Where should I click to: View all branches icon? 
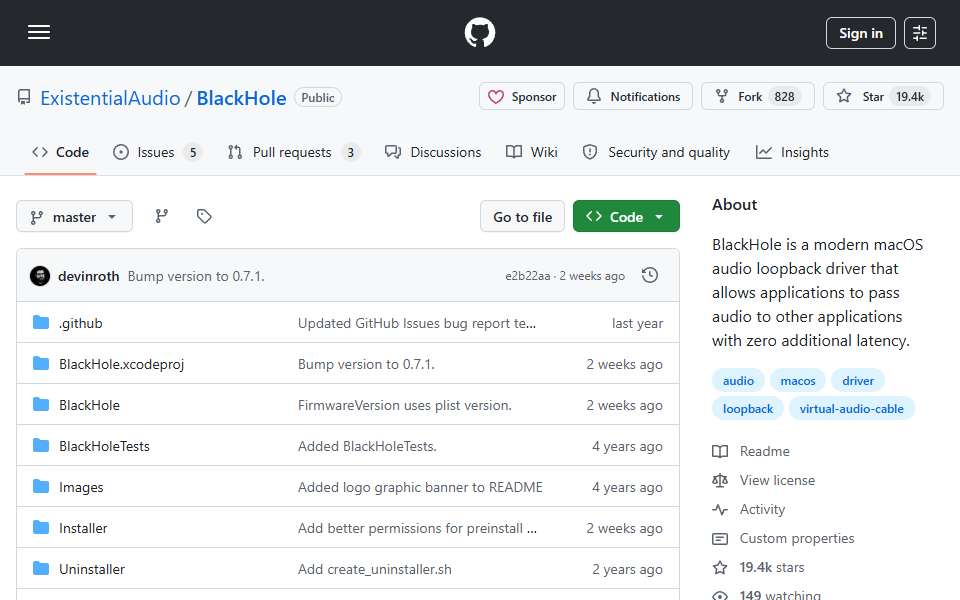coord(162,216)
